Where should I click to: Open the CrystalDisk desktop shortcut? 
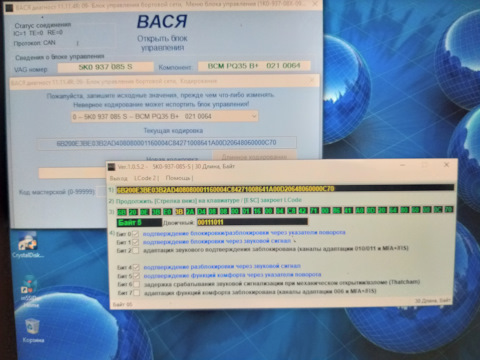coord(28,245)
